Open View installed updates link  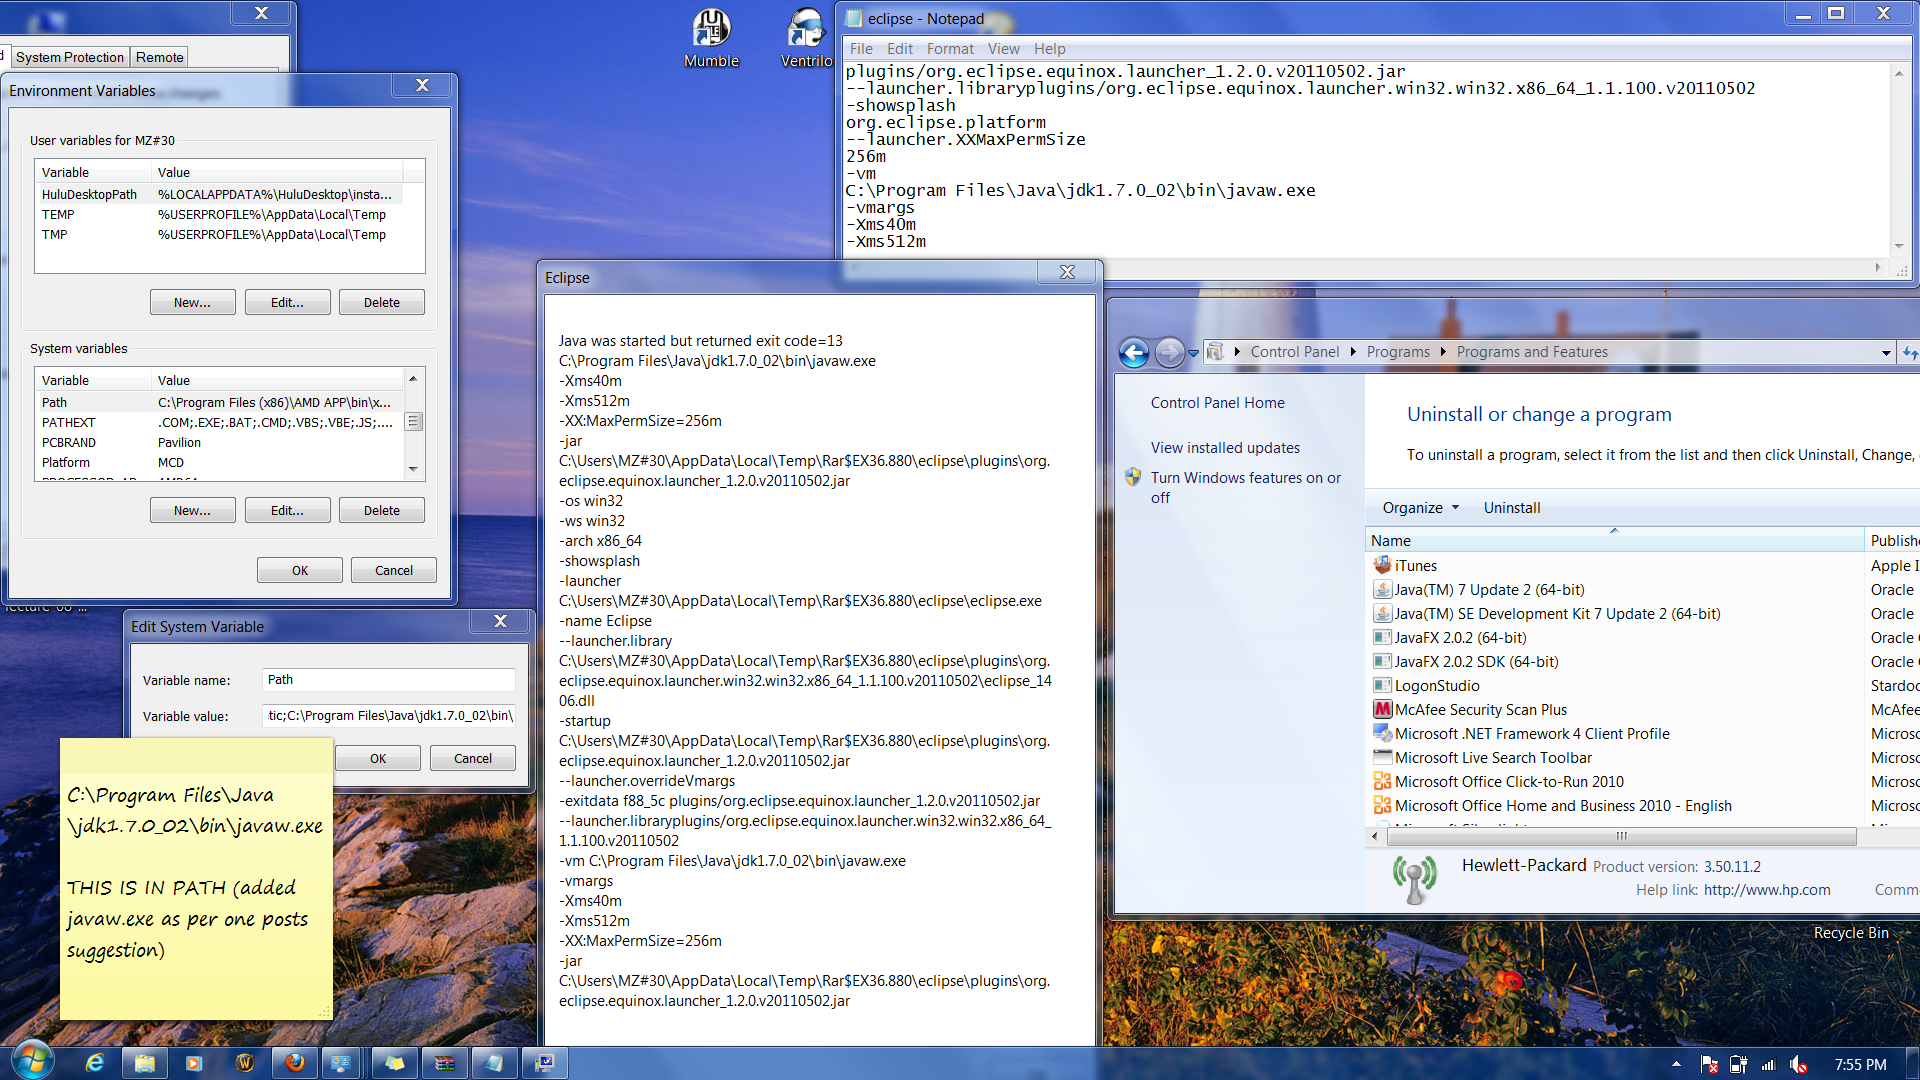(x=1225, y=447)
